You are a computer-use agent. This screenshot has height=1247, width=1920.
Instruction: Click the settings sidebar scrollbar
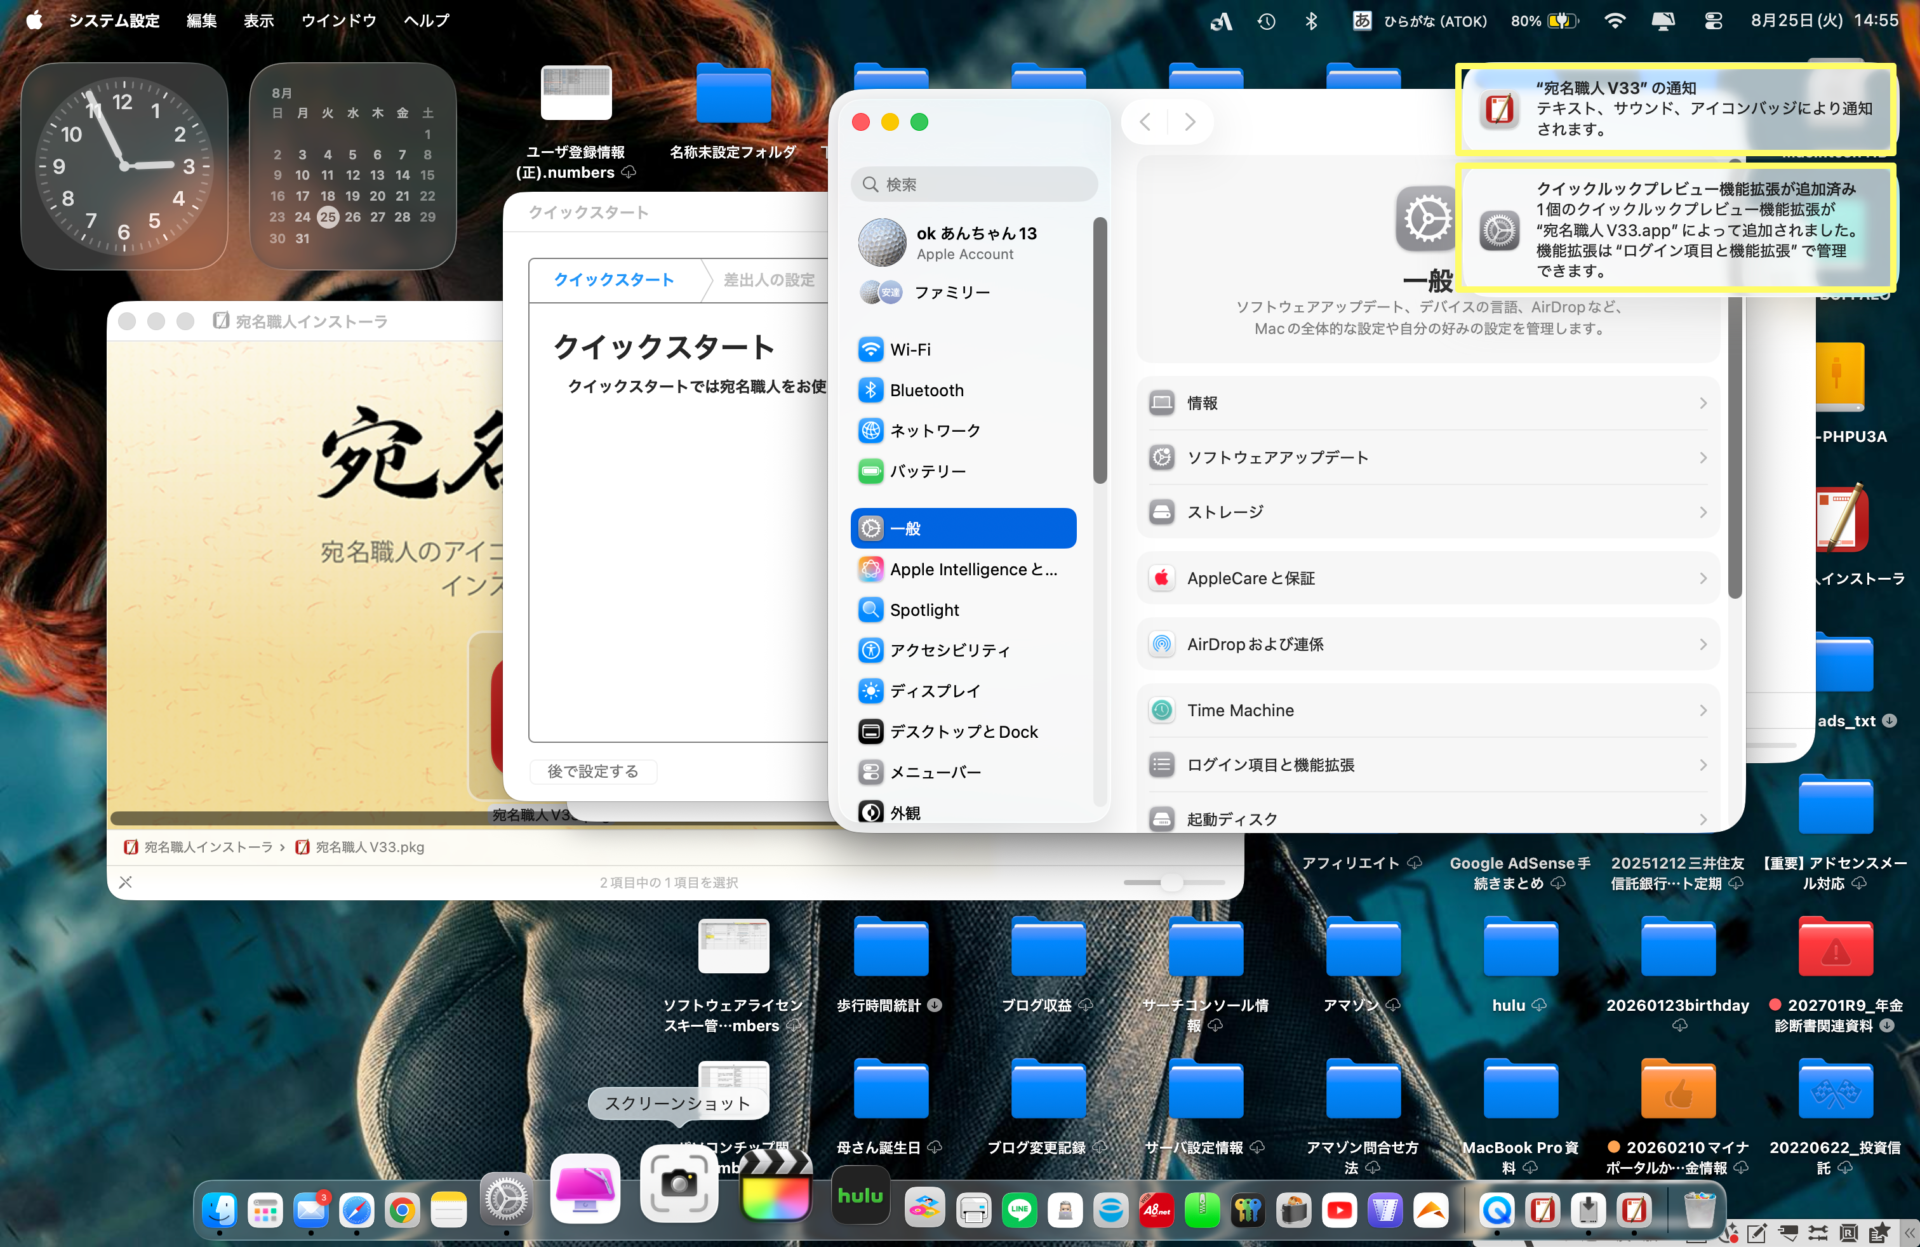[x=1100, y=351]
